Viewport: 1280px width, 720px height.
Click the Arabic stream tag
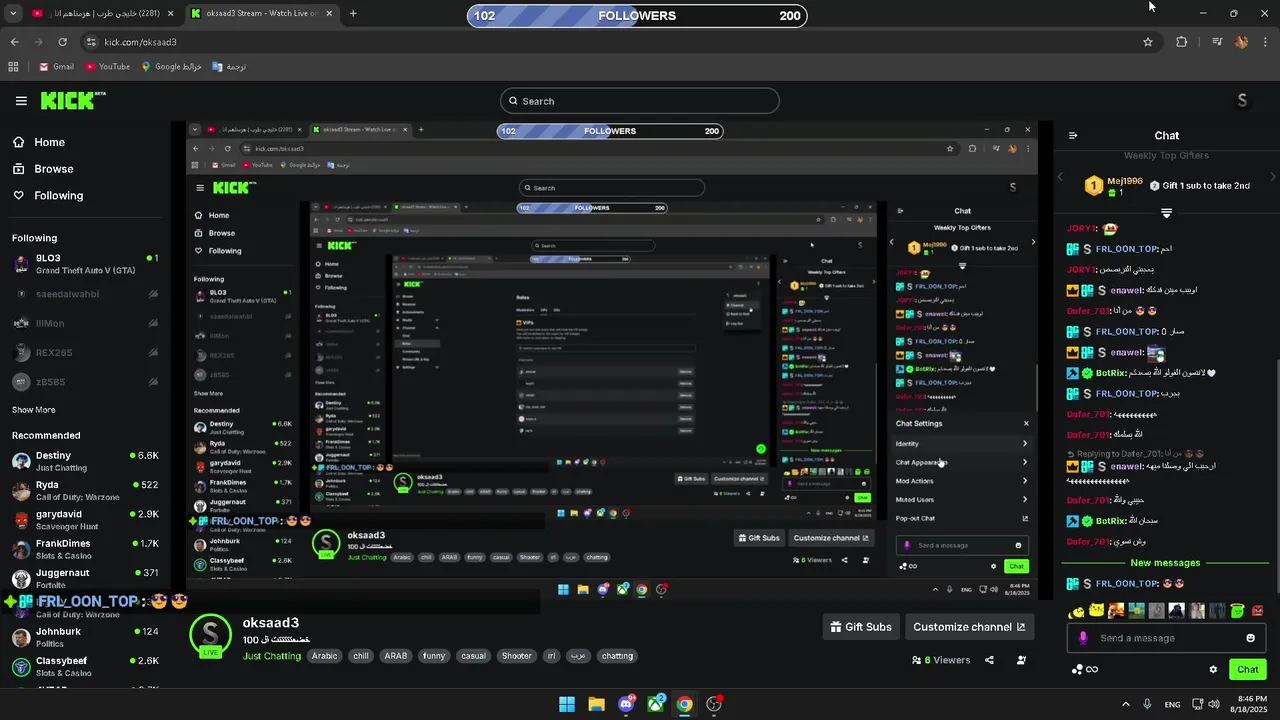(324, 656)
